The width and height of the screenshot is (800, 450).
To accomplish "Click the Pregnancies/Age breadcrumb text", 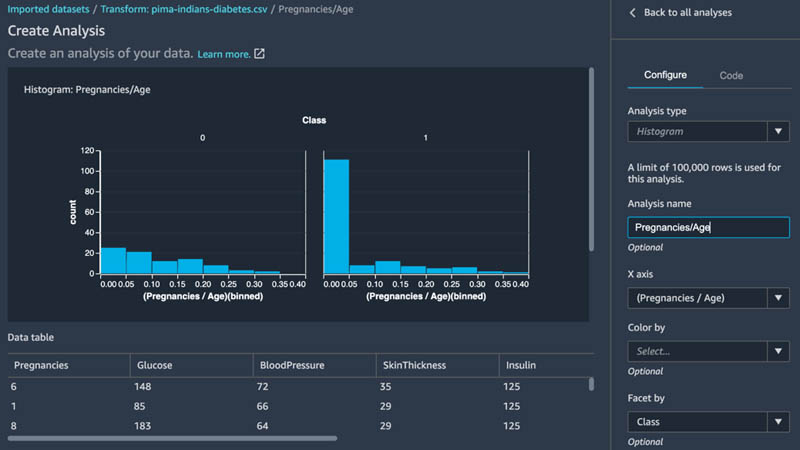I will click(x=315, y=9).
